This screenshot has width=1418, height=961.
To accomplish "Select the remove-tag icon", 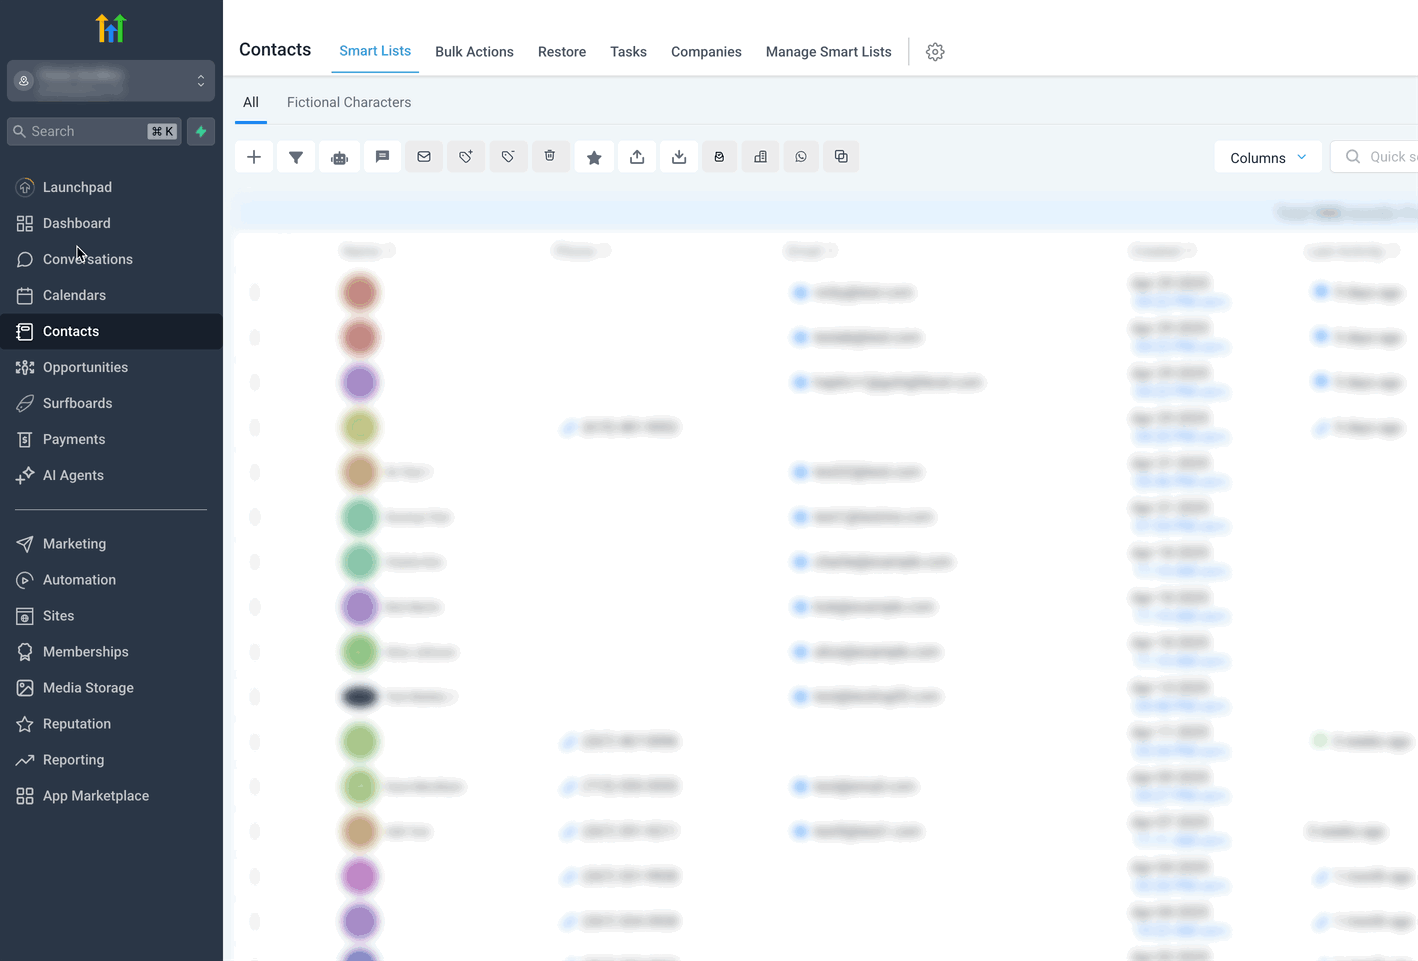I will pyautogui.click(x=508, y=156).
